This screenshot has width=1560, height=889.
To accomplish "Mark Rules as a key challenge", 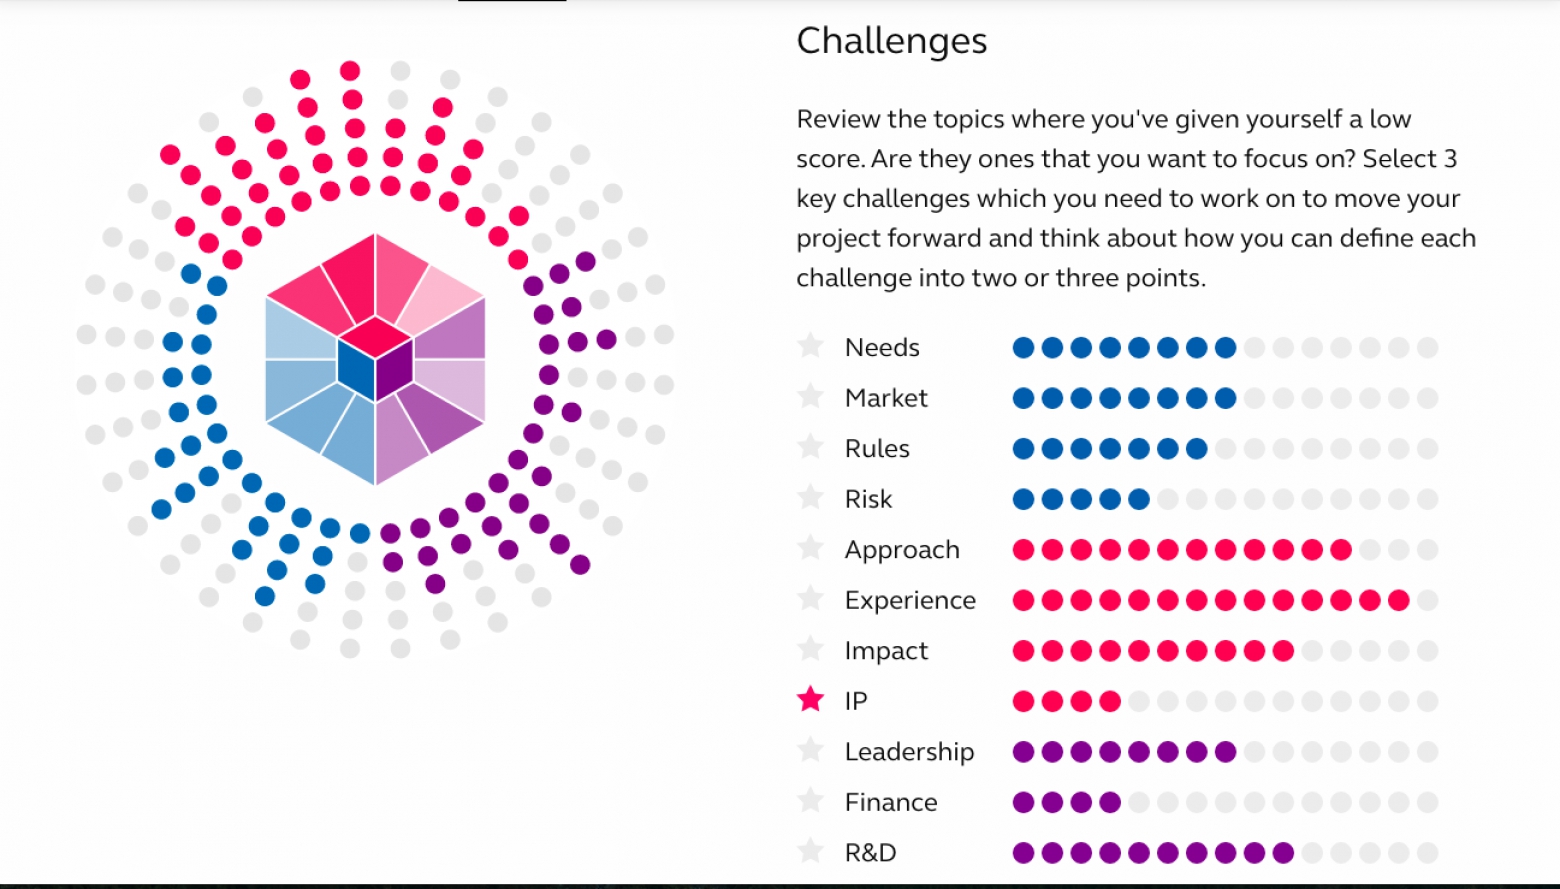I will [x=810, y=447].
